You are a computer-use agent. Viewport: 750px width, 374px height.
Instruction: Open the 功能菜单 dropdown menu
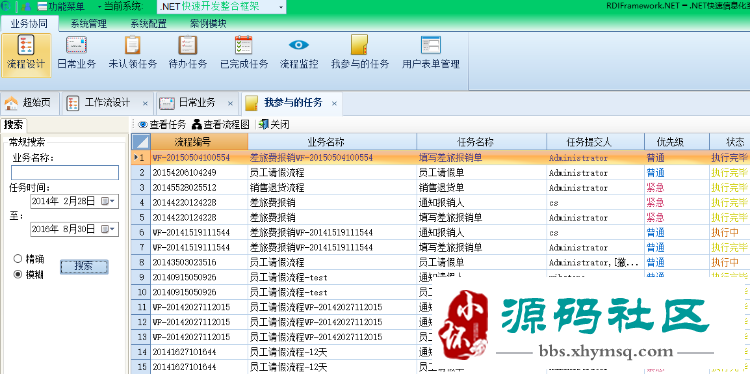(x=60, y=7)
